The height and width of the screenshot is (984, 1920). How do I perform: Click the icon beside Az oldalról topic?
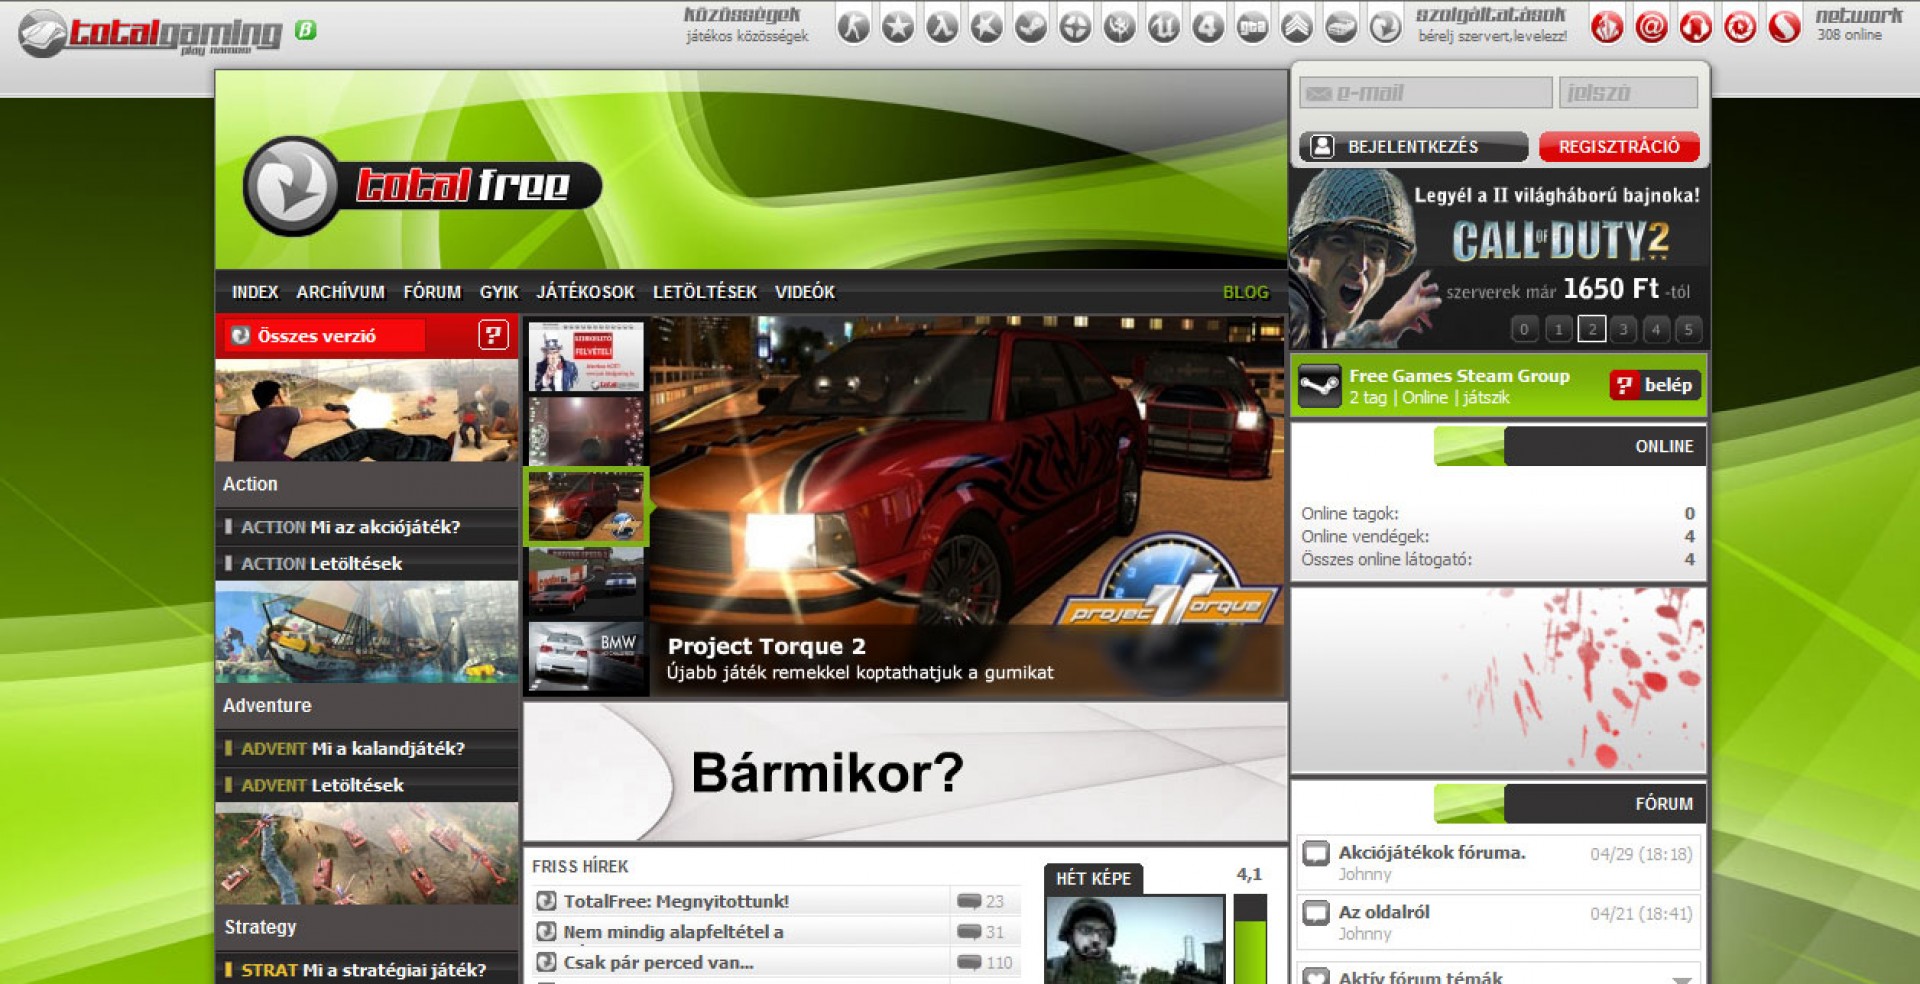tap(1316, 913)
